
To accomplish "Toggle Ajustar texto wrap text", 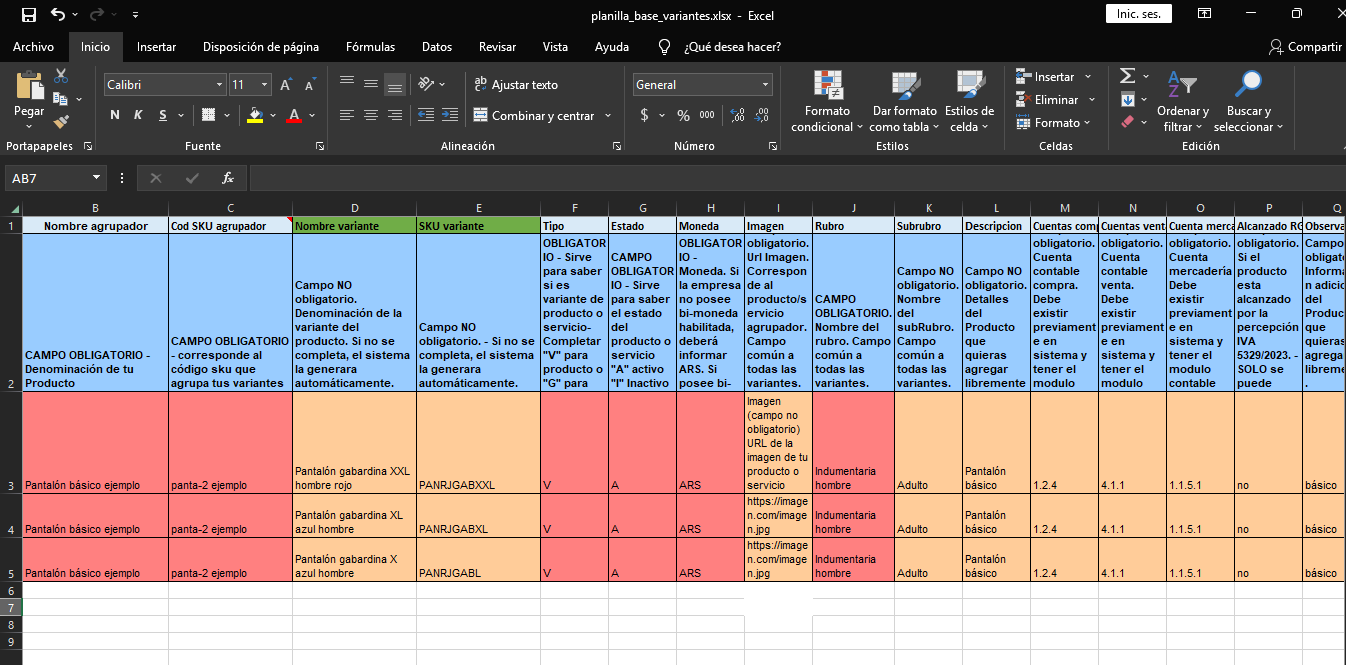I will point(517,85).
